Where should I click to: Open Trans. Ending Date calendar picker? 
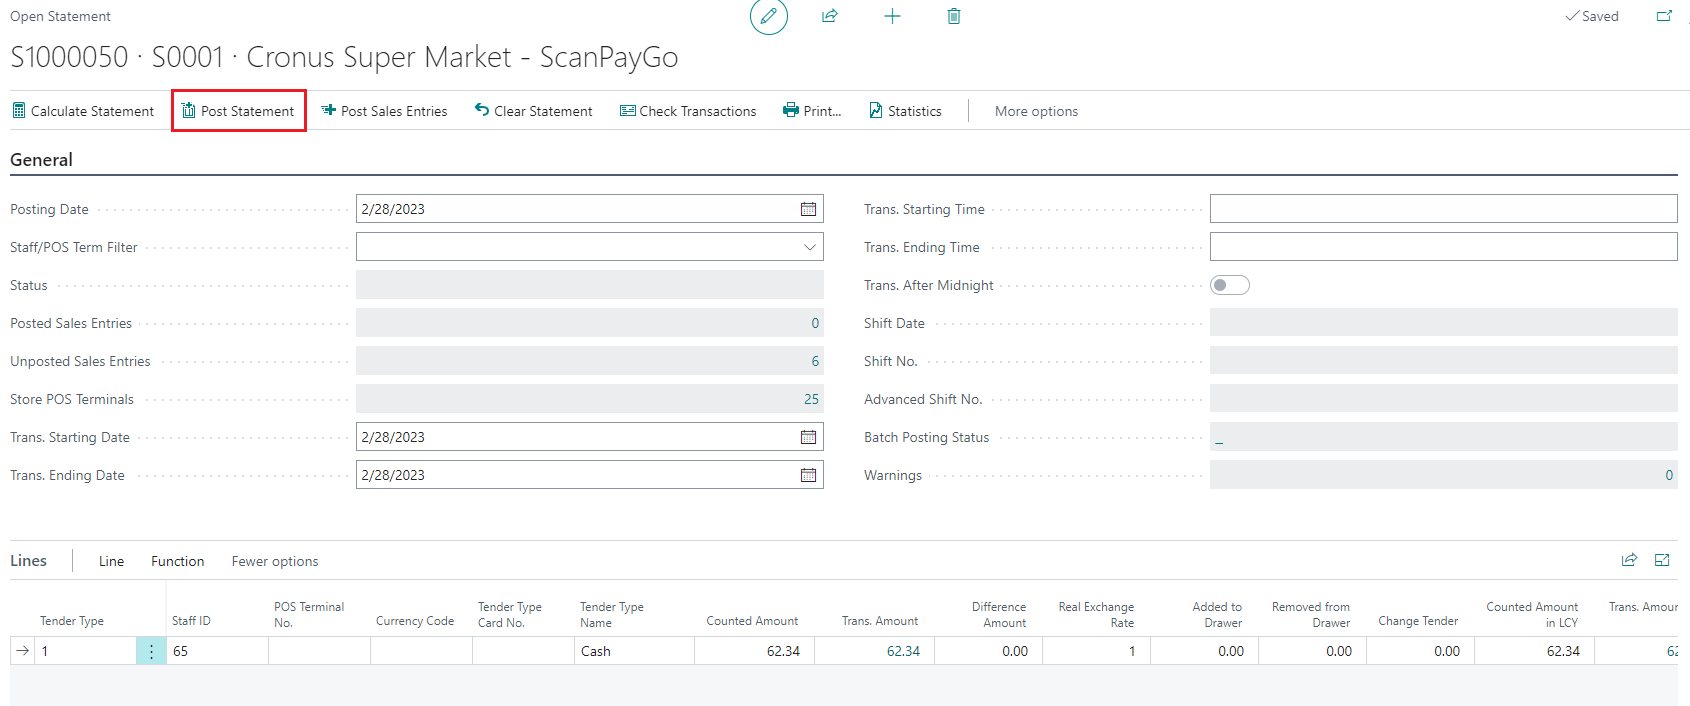click(808, 475)
